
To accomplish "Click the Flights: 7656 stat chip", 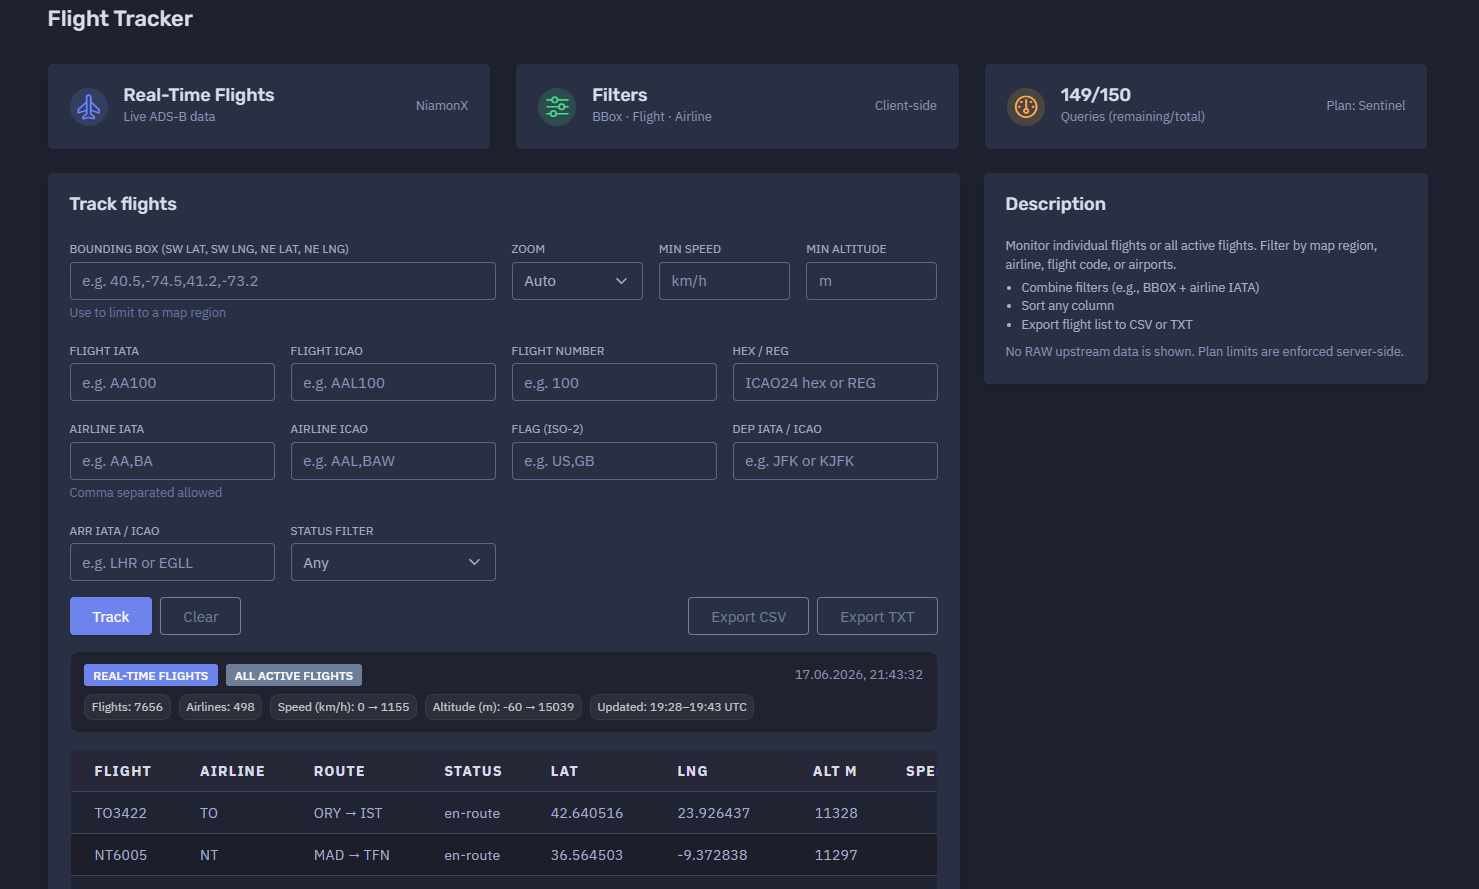I will [x=127, y=707].
